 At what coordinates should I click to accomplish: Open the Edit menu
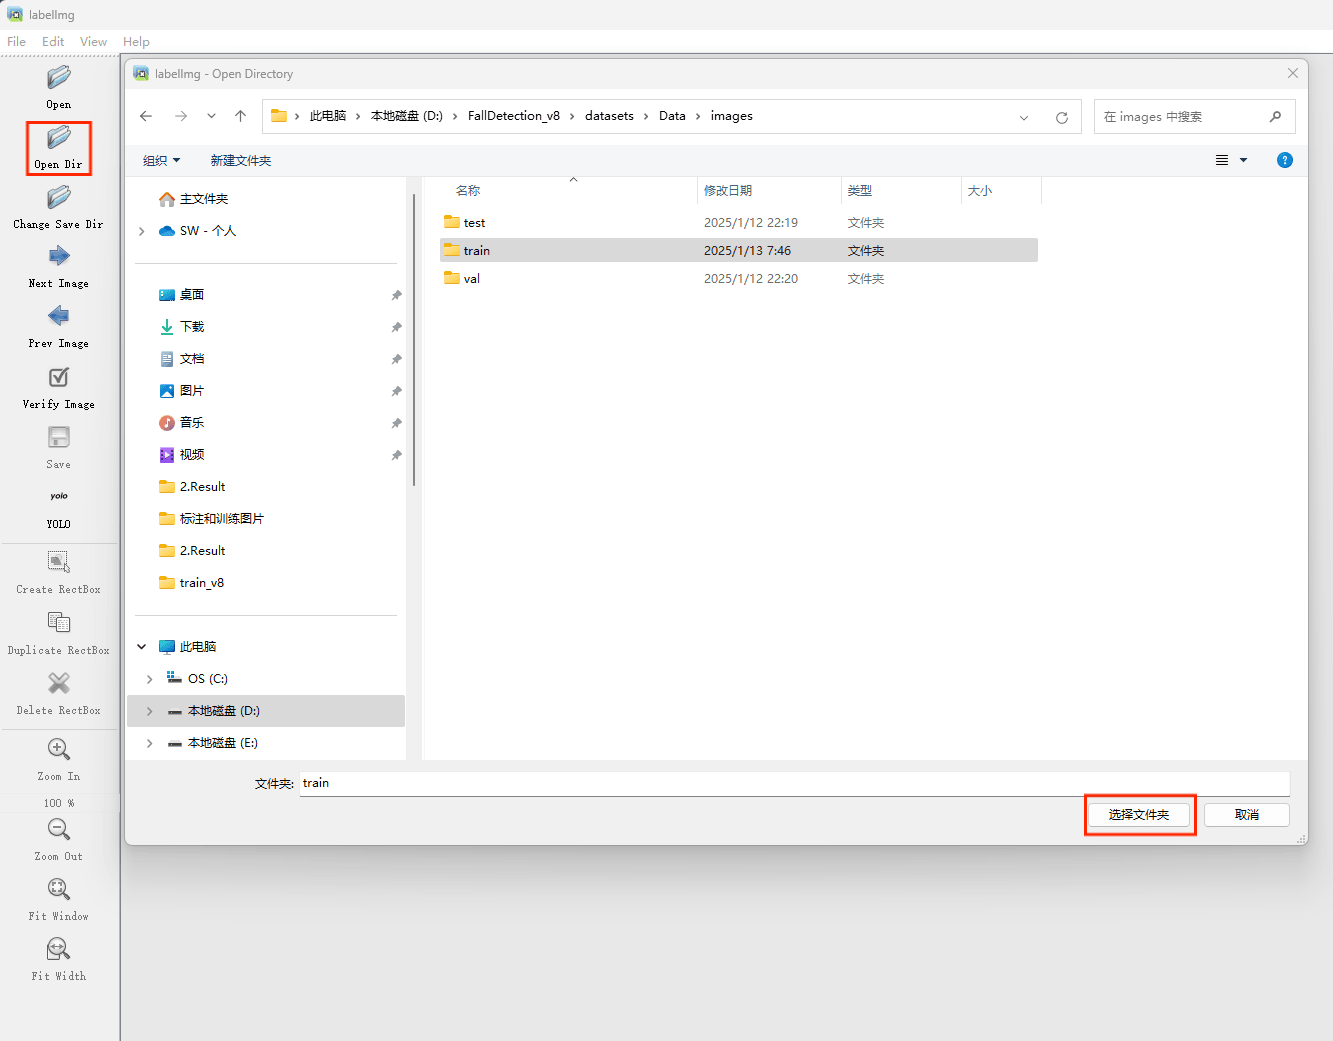click(53, 42)
